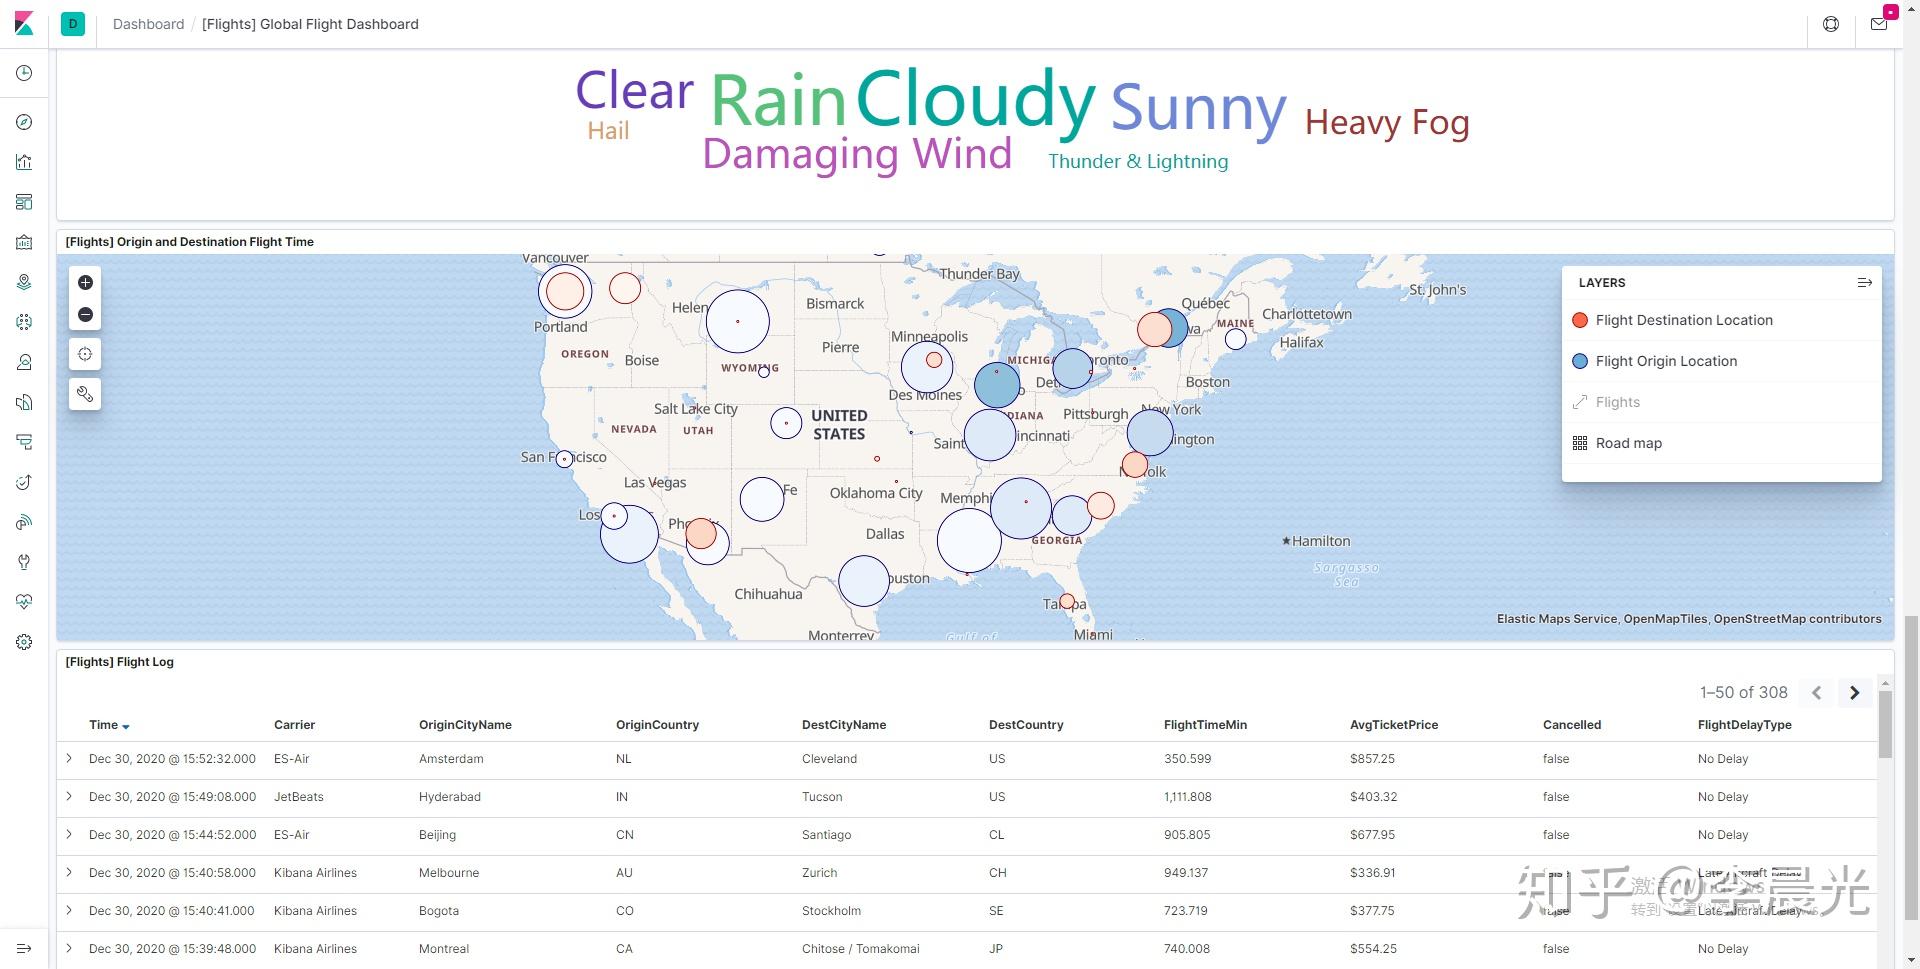Viewport: 1920px width, 969px height.
Task: Toggle Flight Destination Location layer
Action: click(x=1684, y=320)
